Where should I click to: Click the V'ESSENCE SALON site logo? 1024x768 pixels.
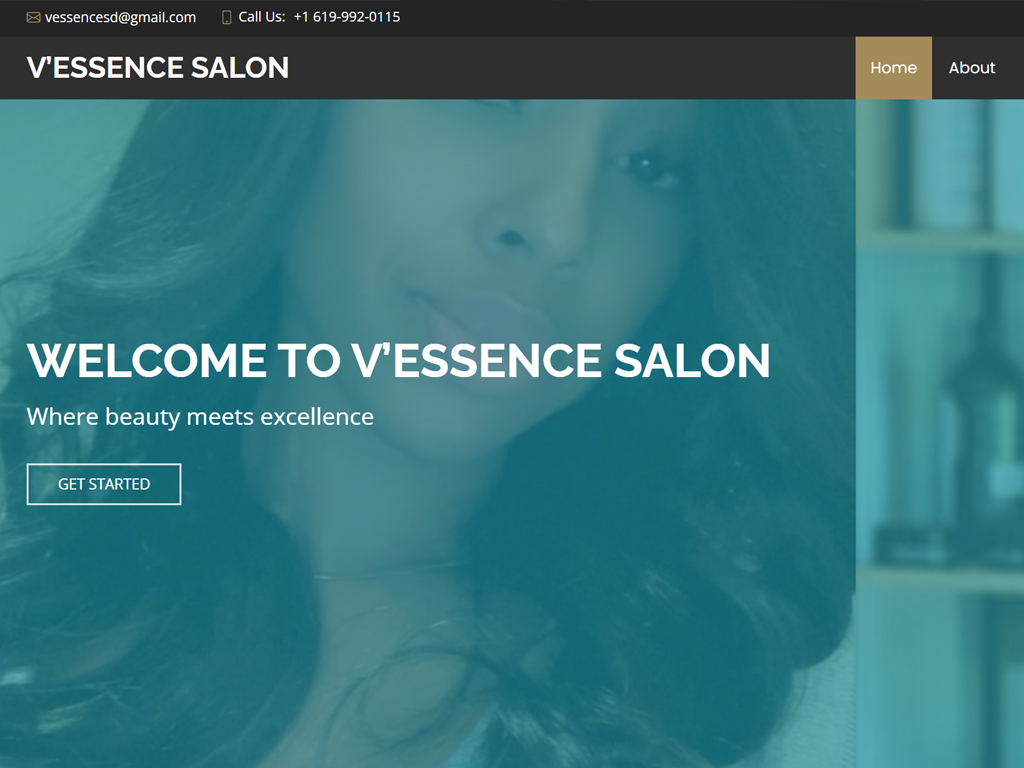[157, 68]
